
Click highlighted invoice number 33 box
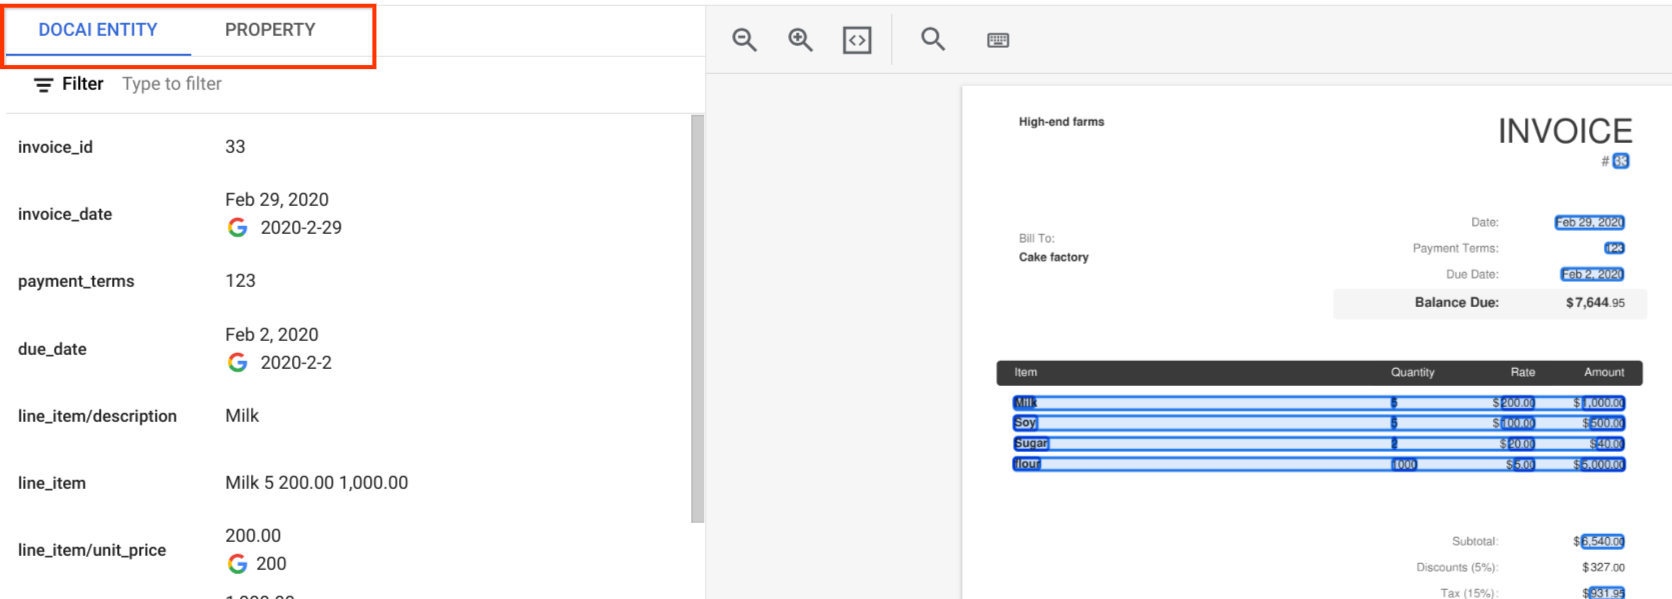coord(1621,161)
